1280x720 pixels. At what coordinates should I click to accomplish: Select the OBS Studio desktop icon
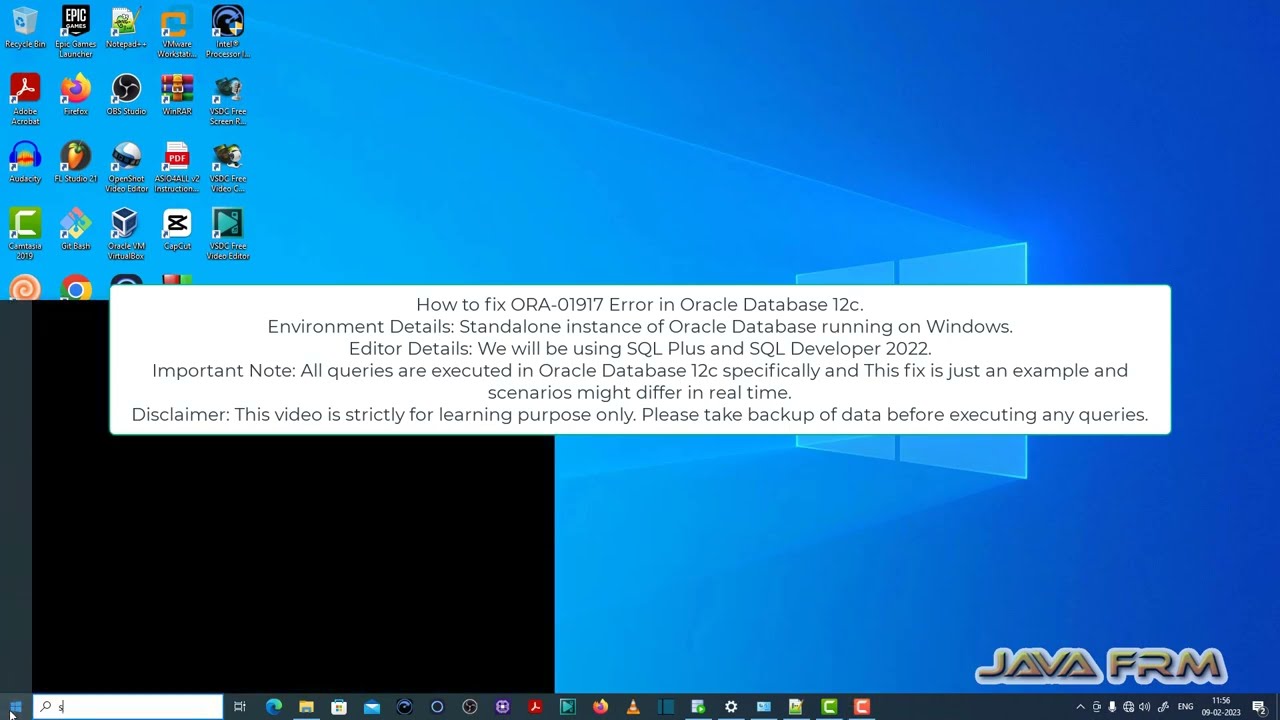click(x=126, y=94)
